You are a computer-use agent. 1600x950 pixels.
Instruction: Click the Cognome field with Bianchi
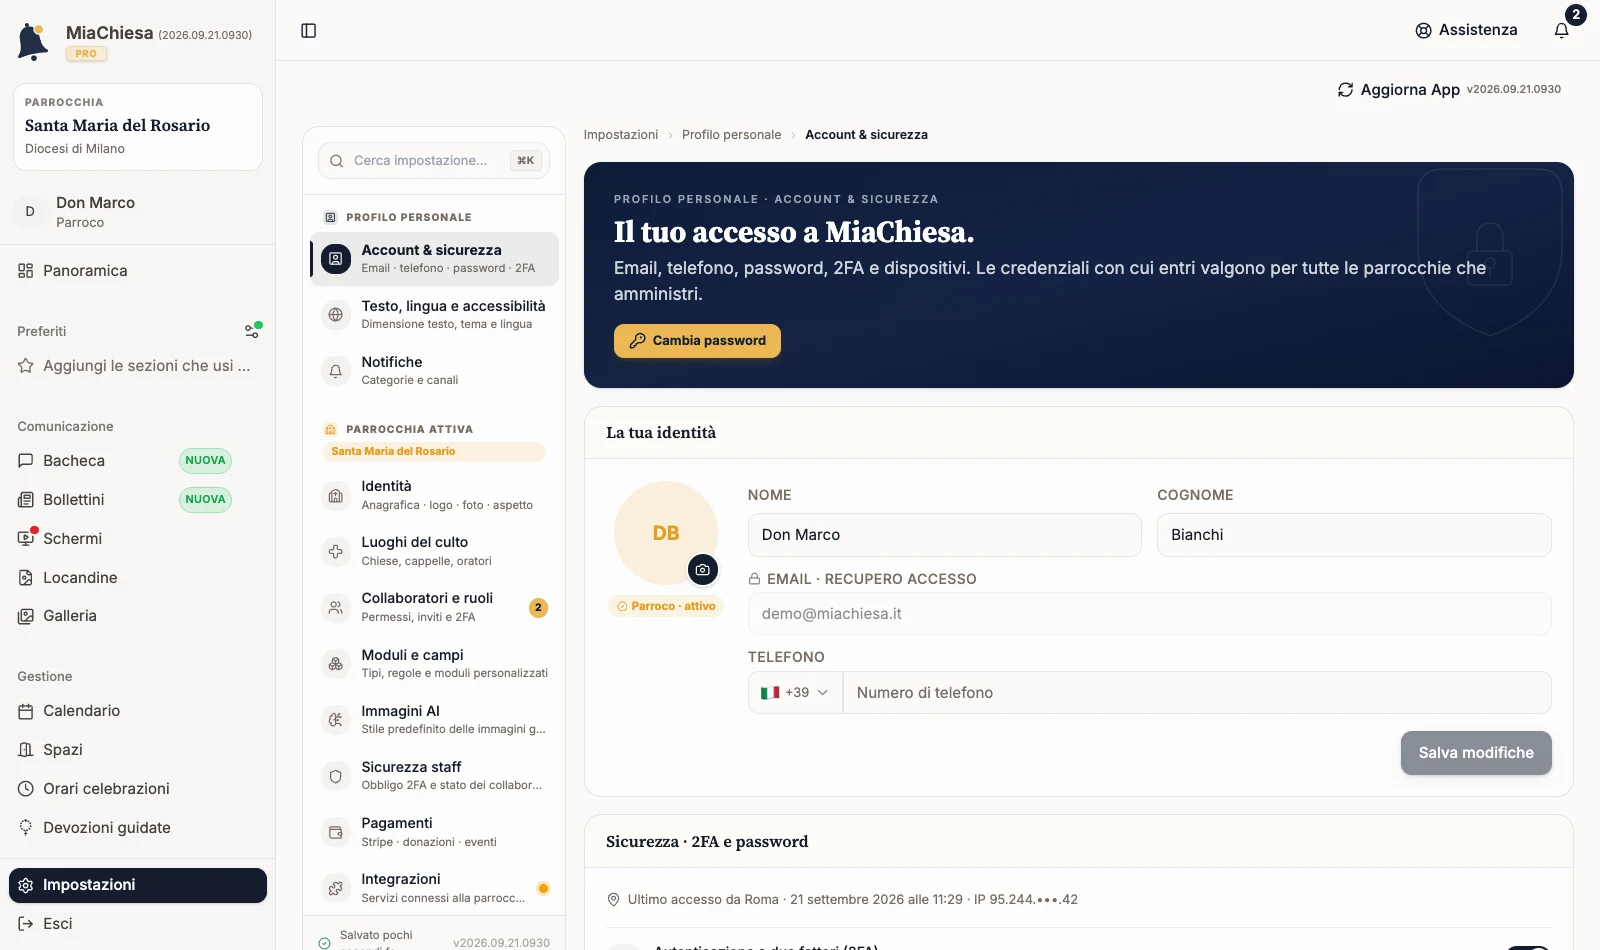pyautogui.click(x=1354, y=535)
